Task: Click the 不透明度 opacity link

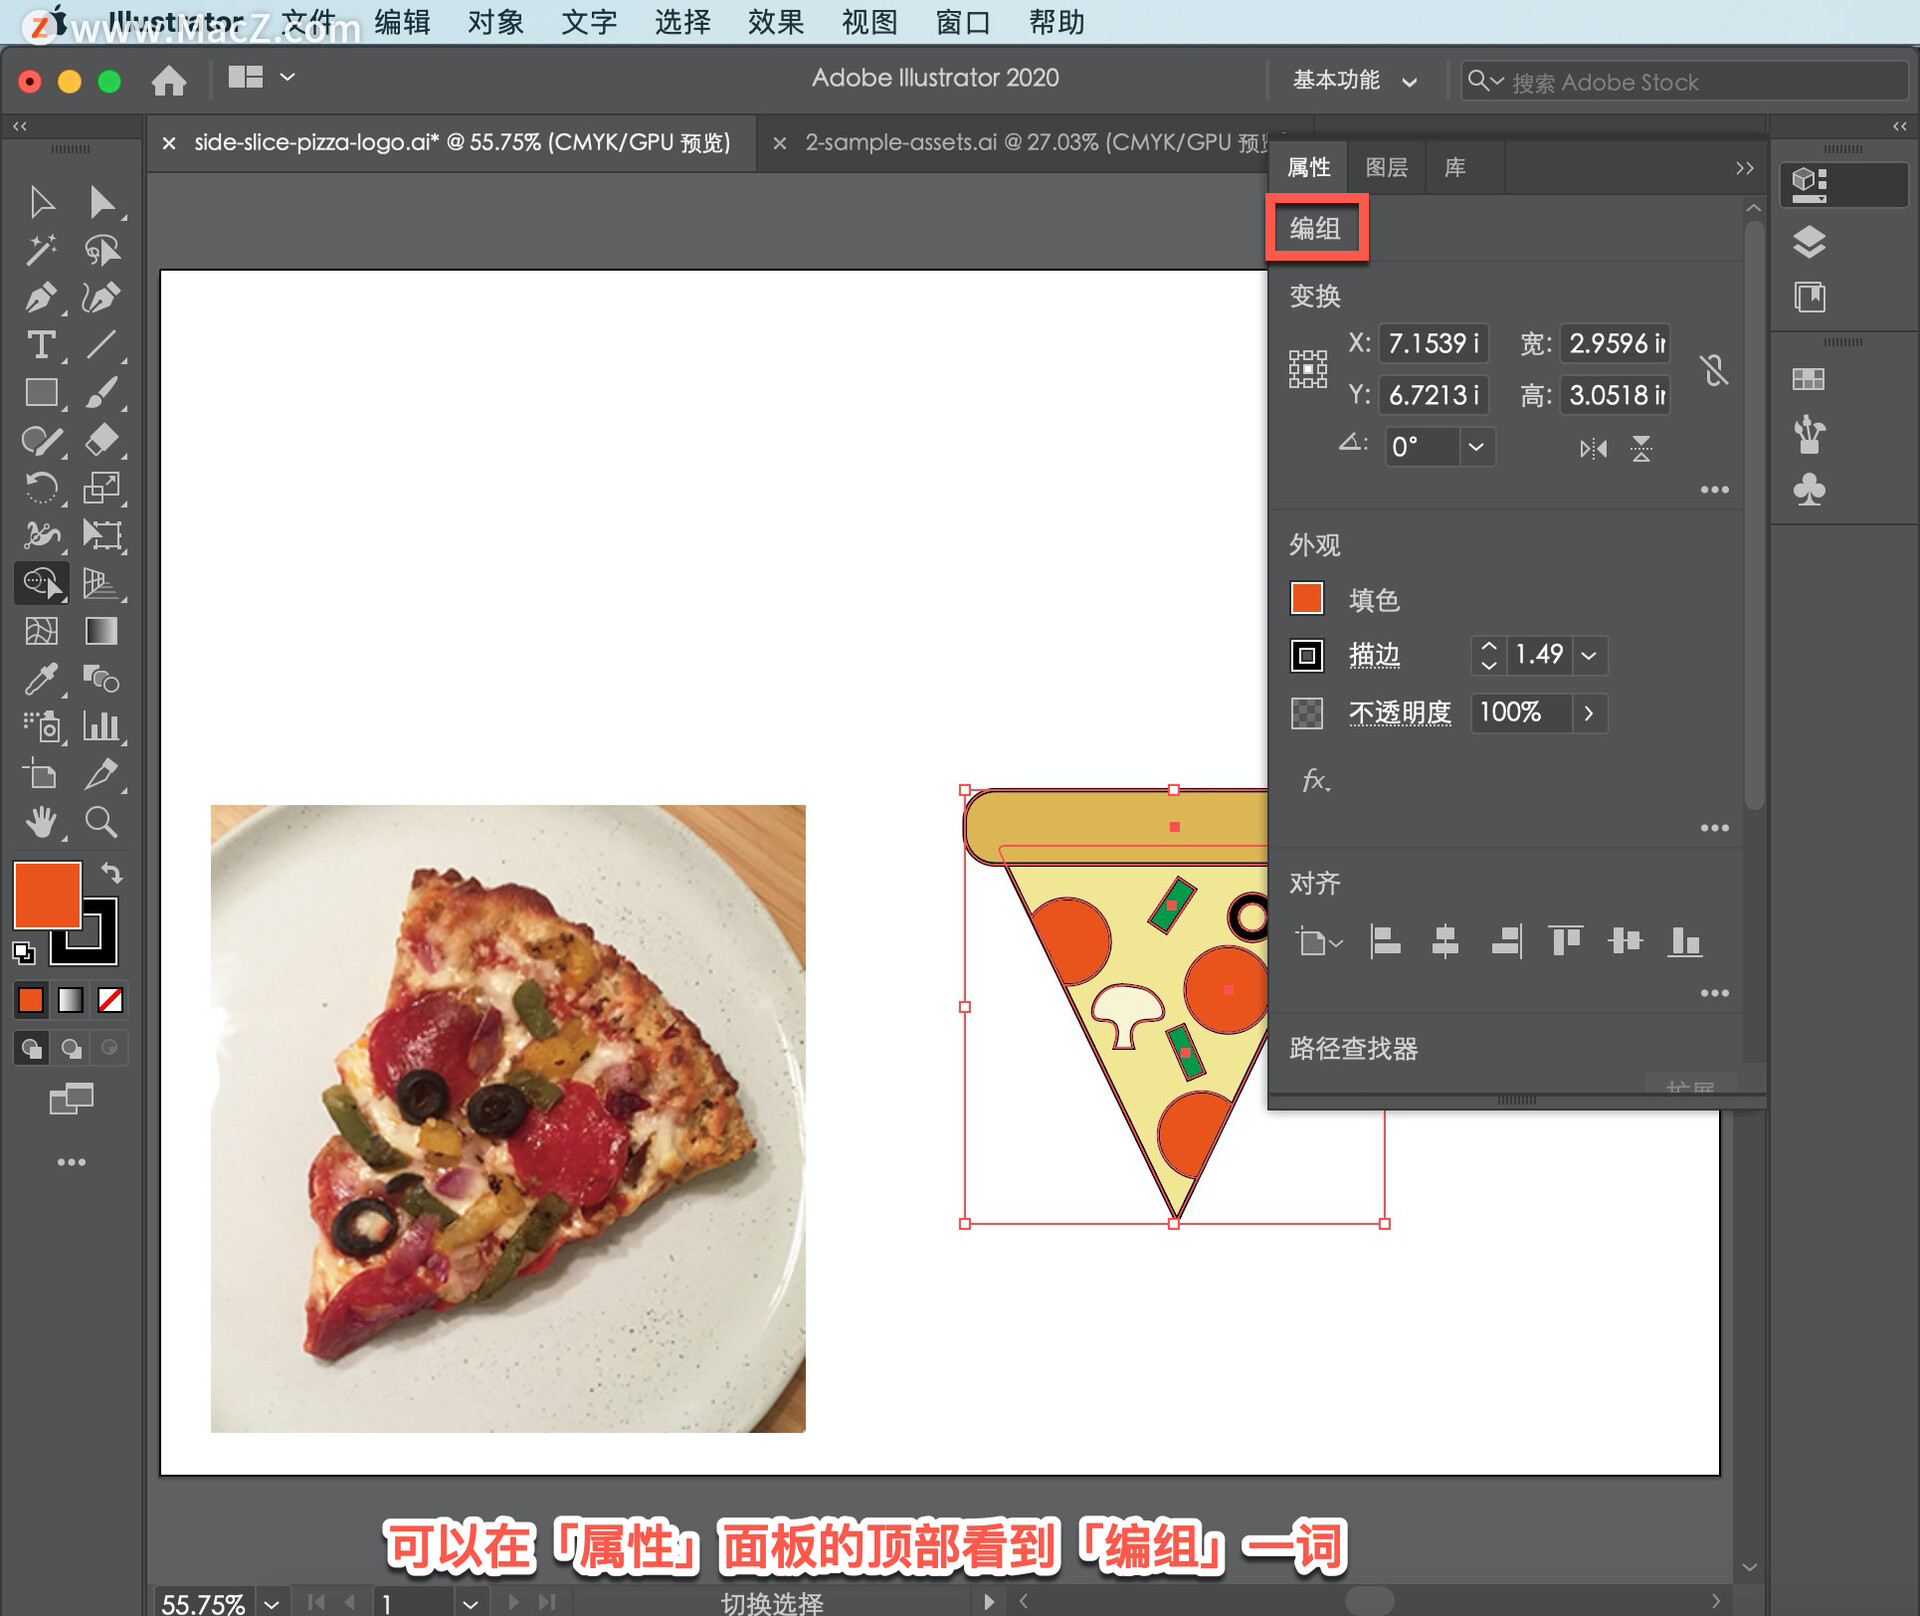Action: pyautogui.click(x=1400, y=713)
